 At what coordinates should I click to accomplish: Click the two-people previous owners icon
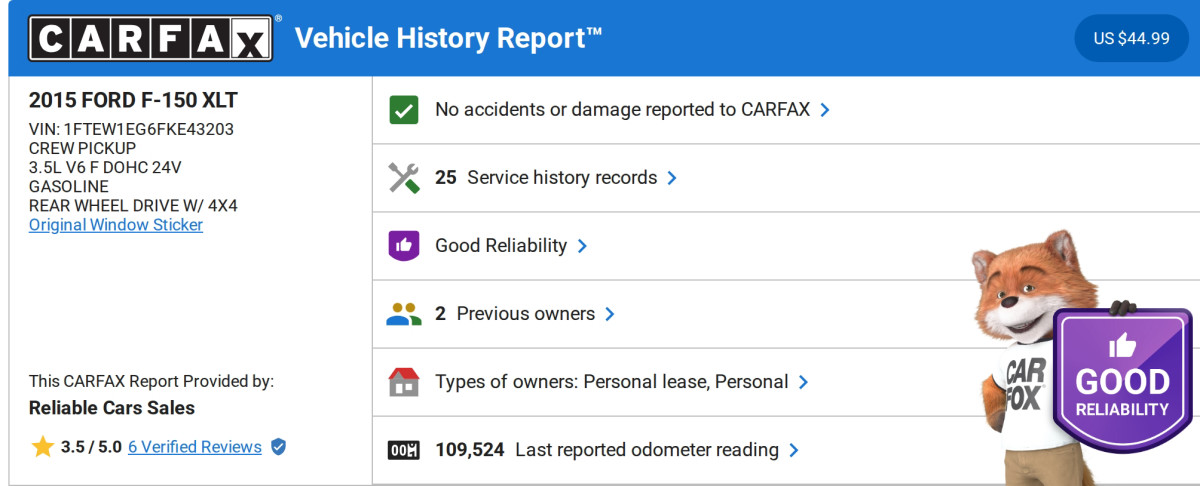pos(404,314)
